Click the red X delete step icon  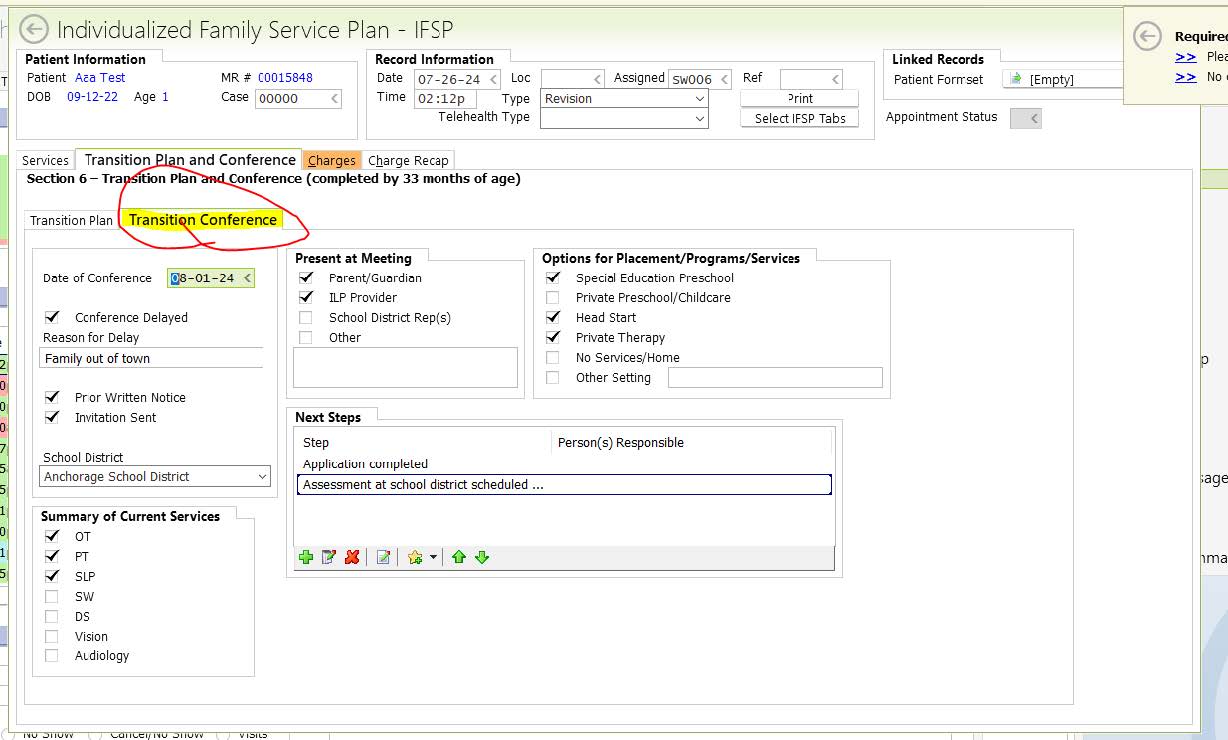tap(352, 558)
